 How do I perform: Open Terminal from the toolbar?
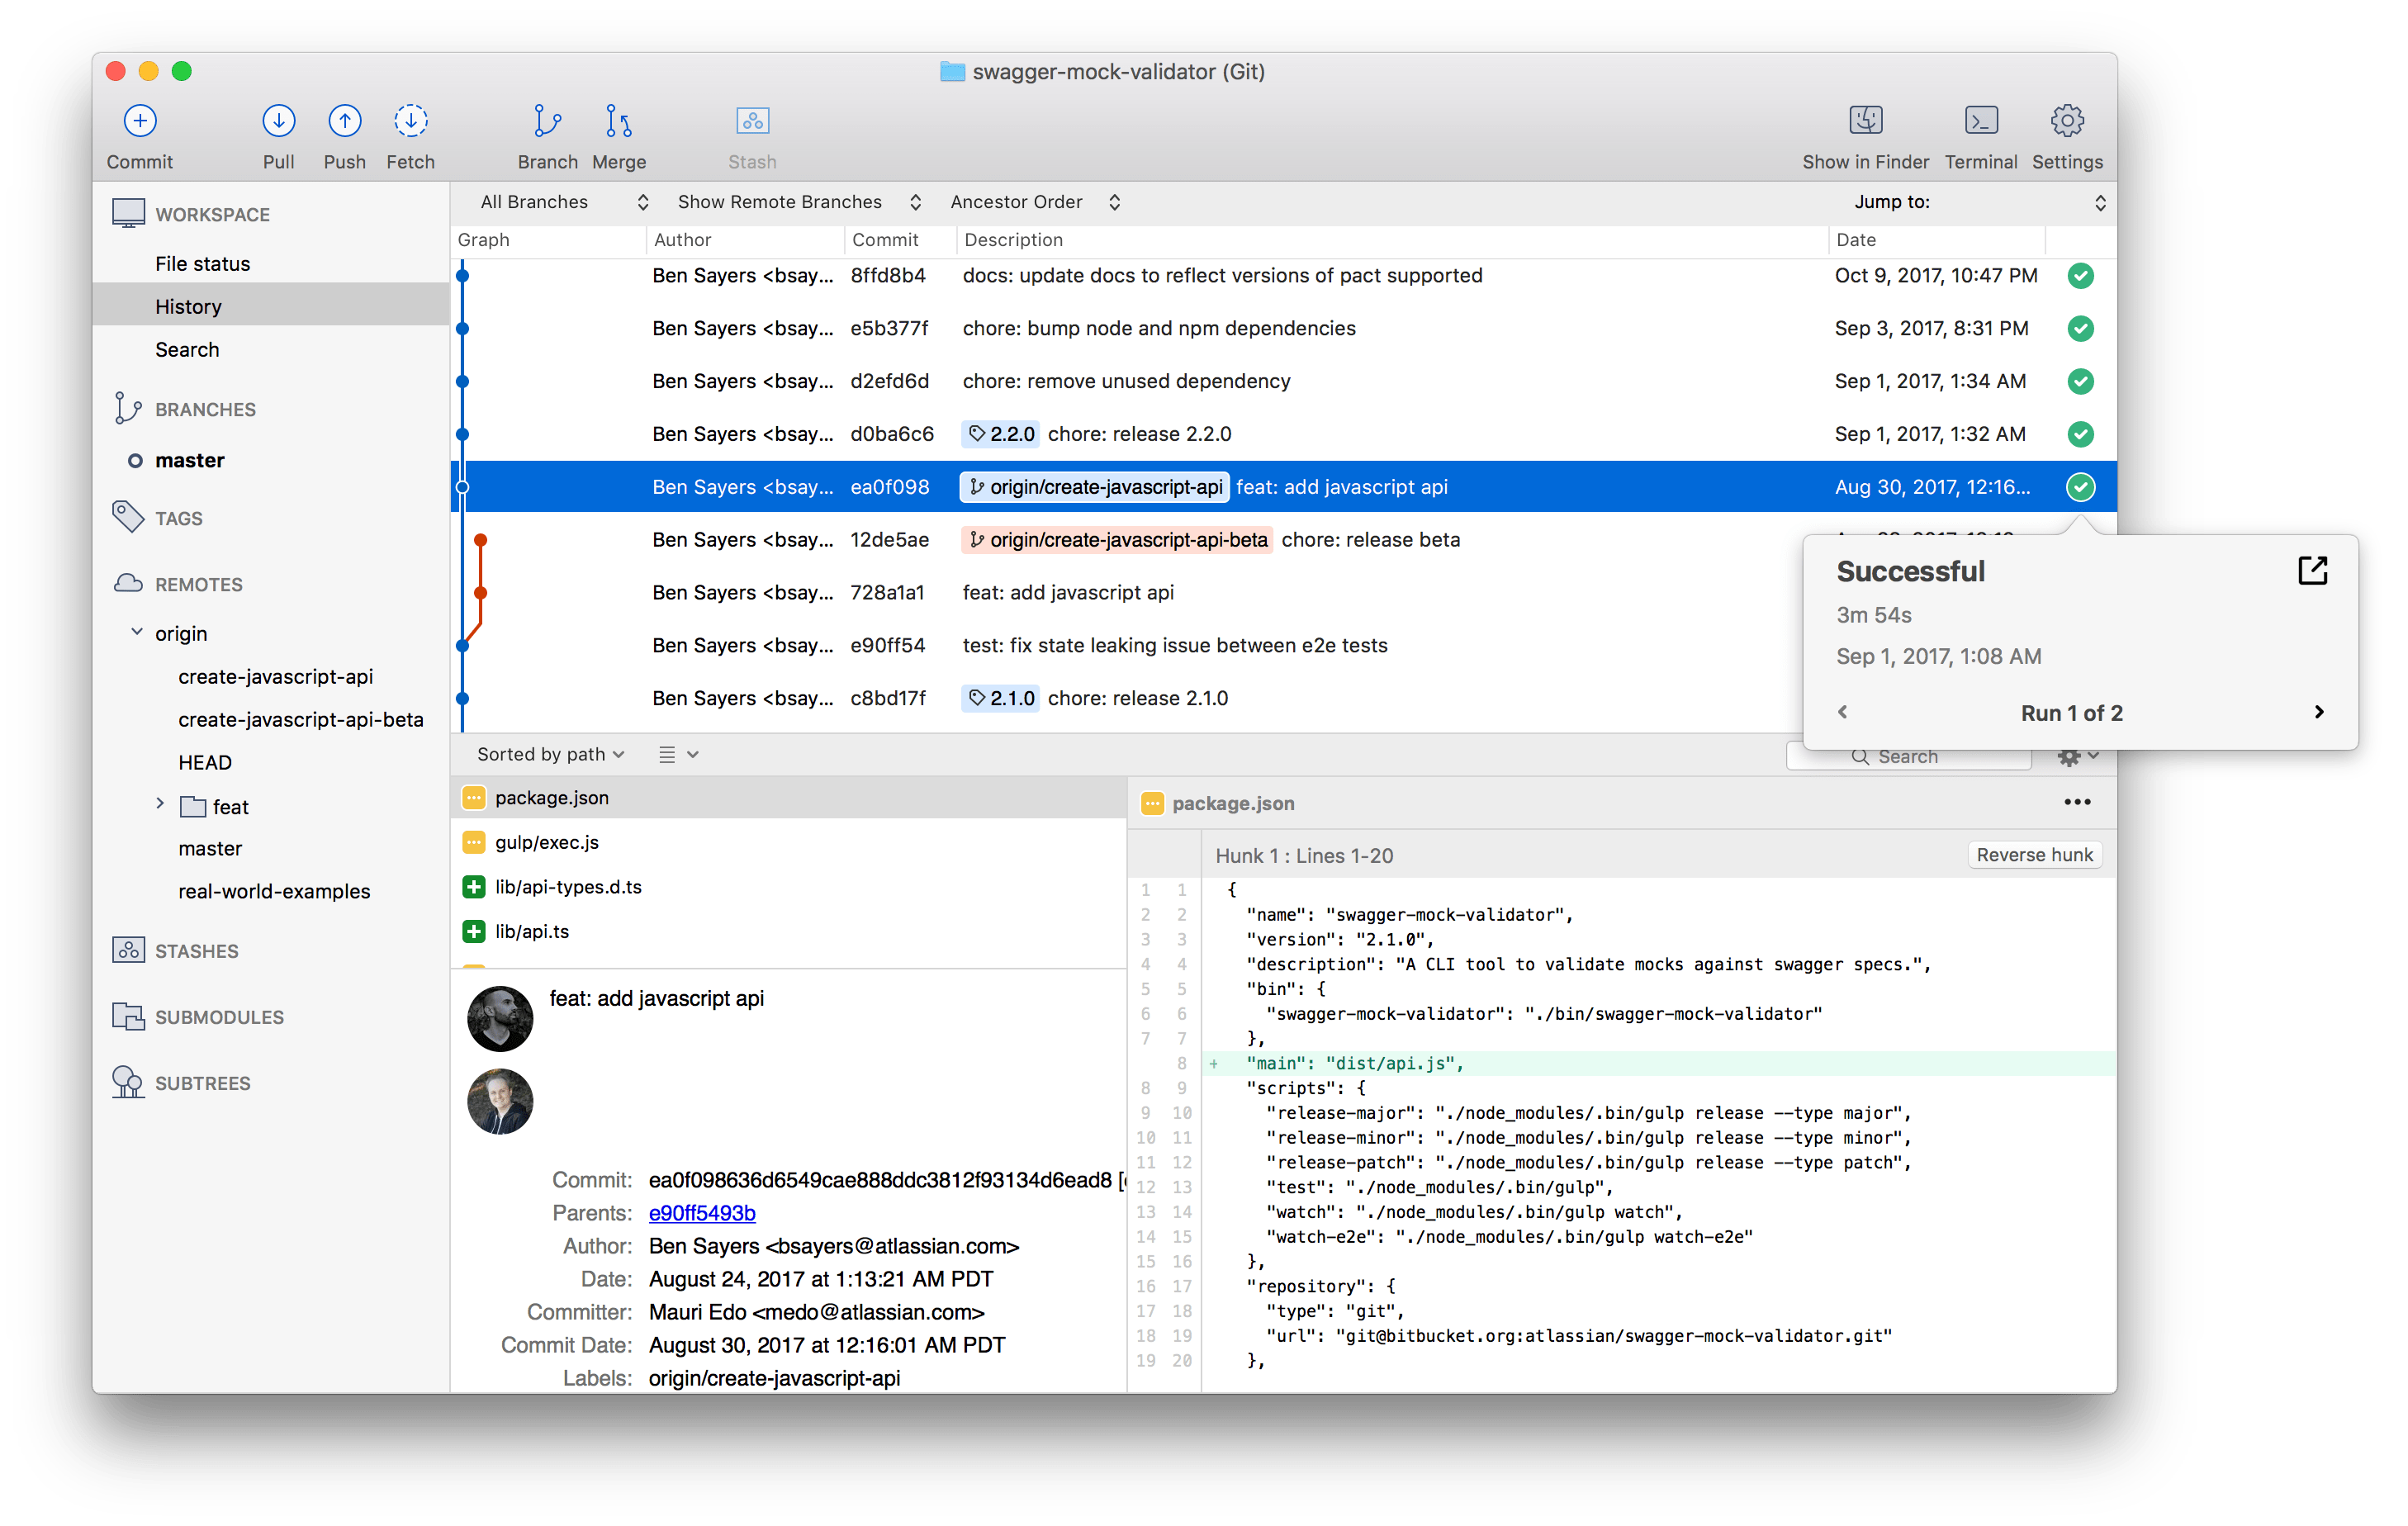(1980, 122)
